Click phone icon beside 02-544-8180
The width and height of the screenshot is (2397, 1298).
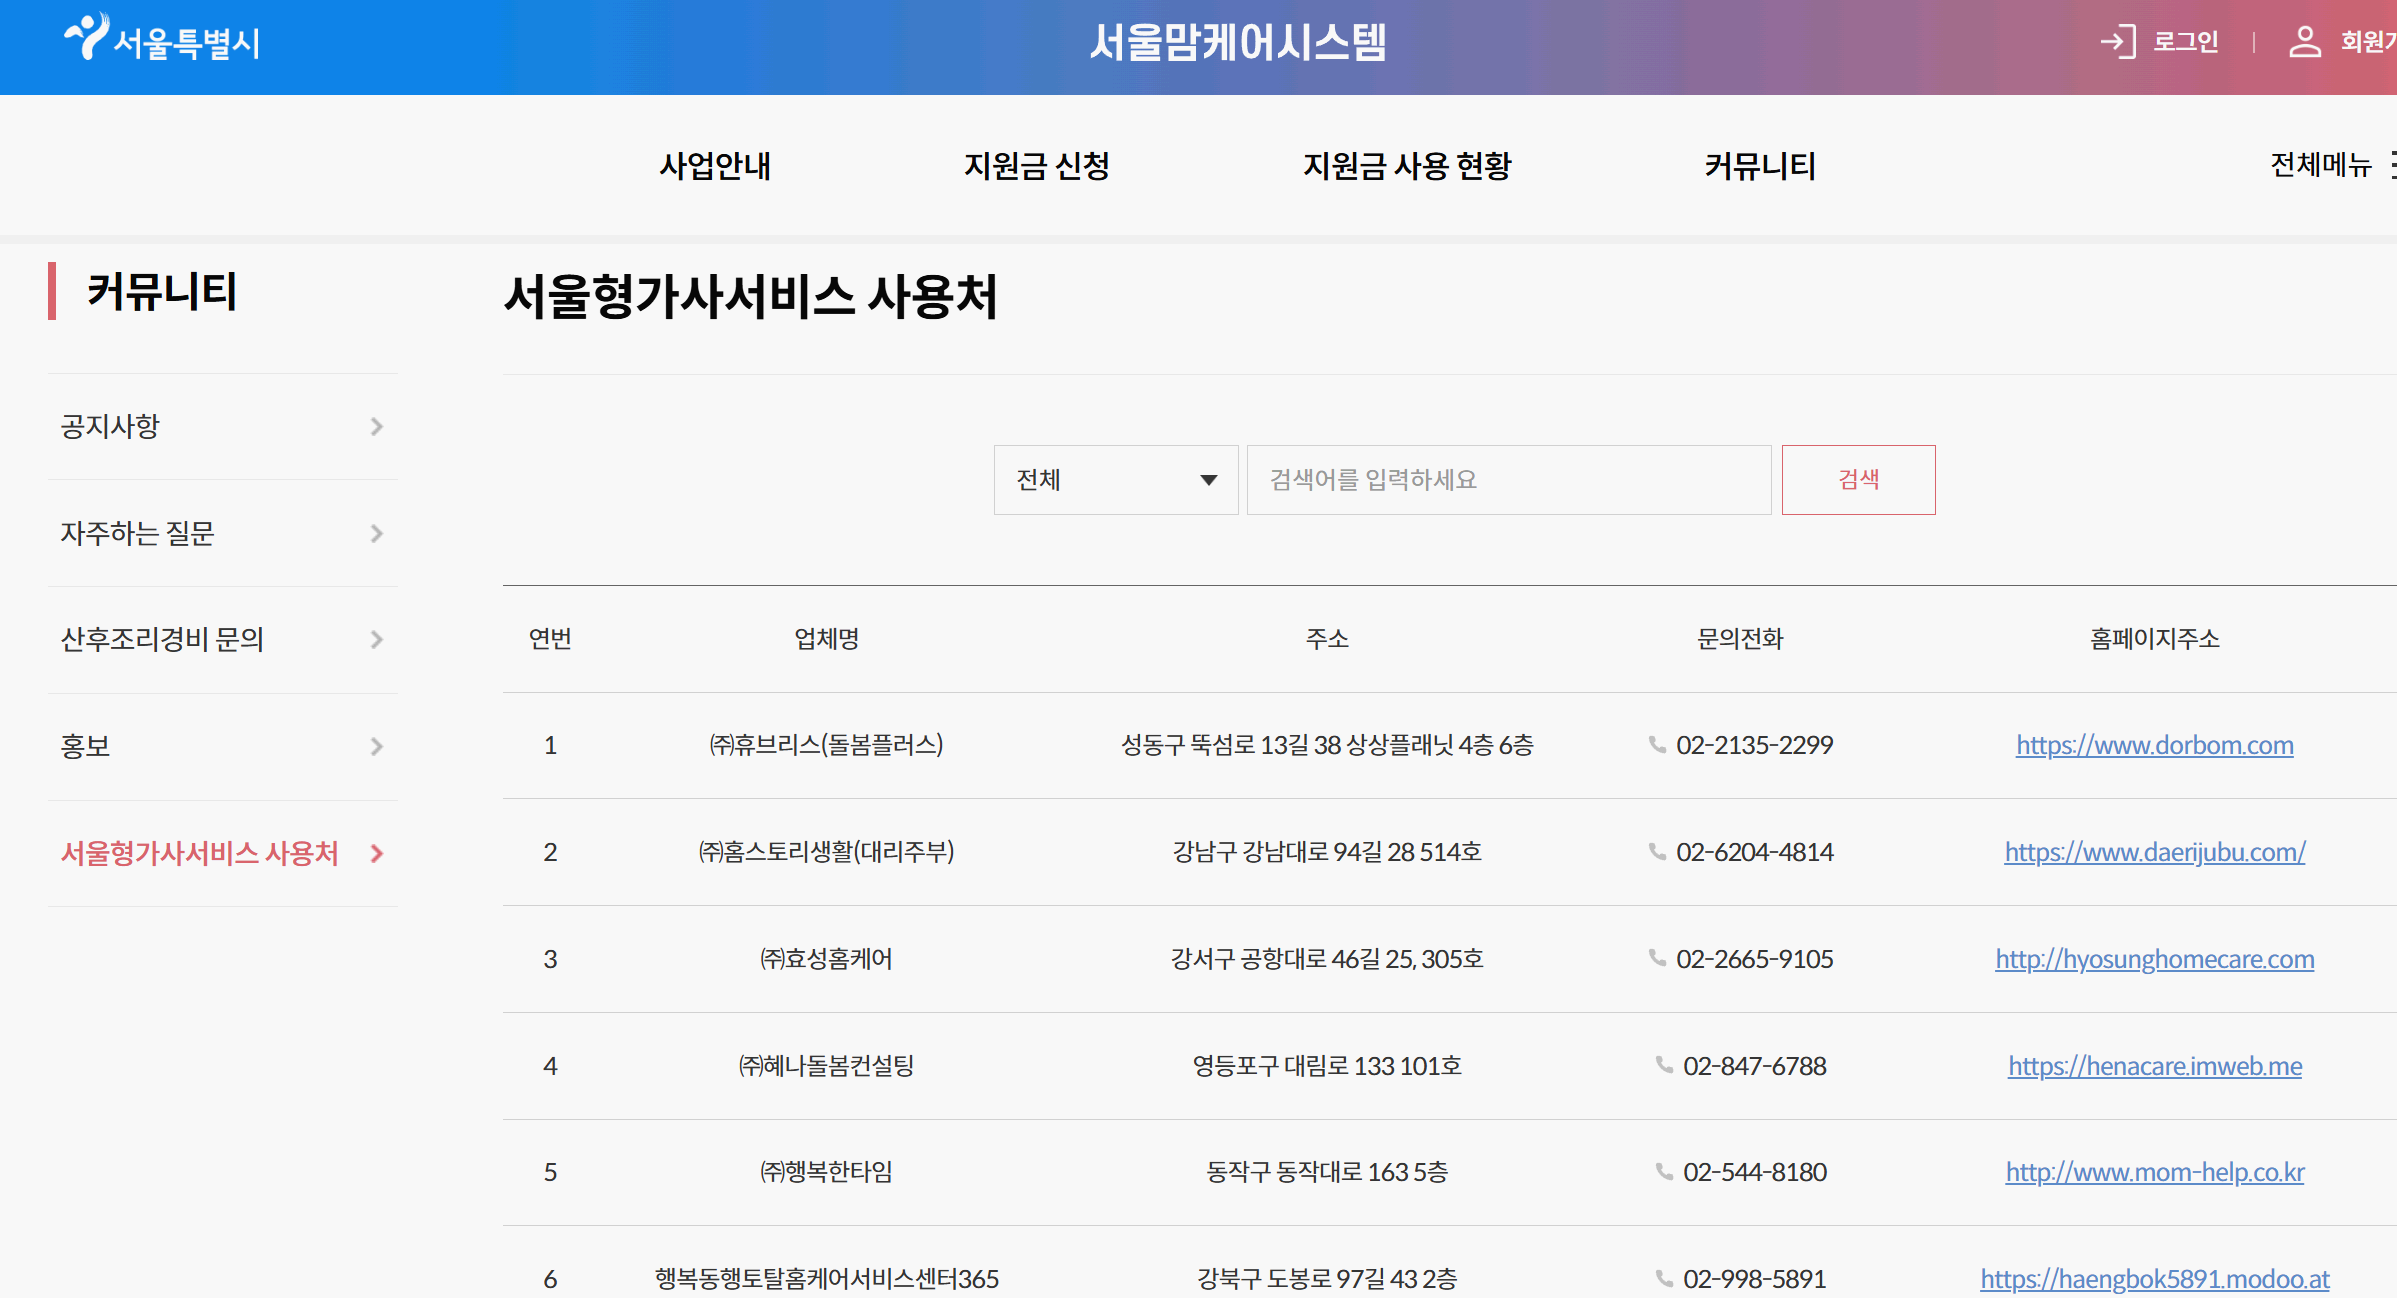(1664, 1172)
